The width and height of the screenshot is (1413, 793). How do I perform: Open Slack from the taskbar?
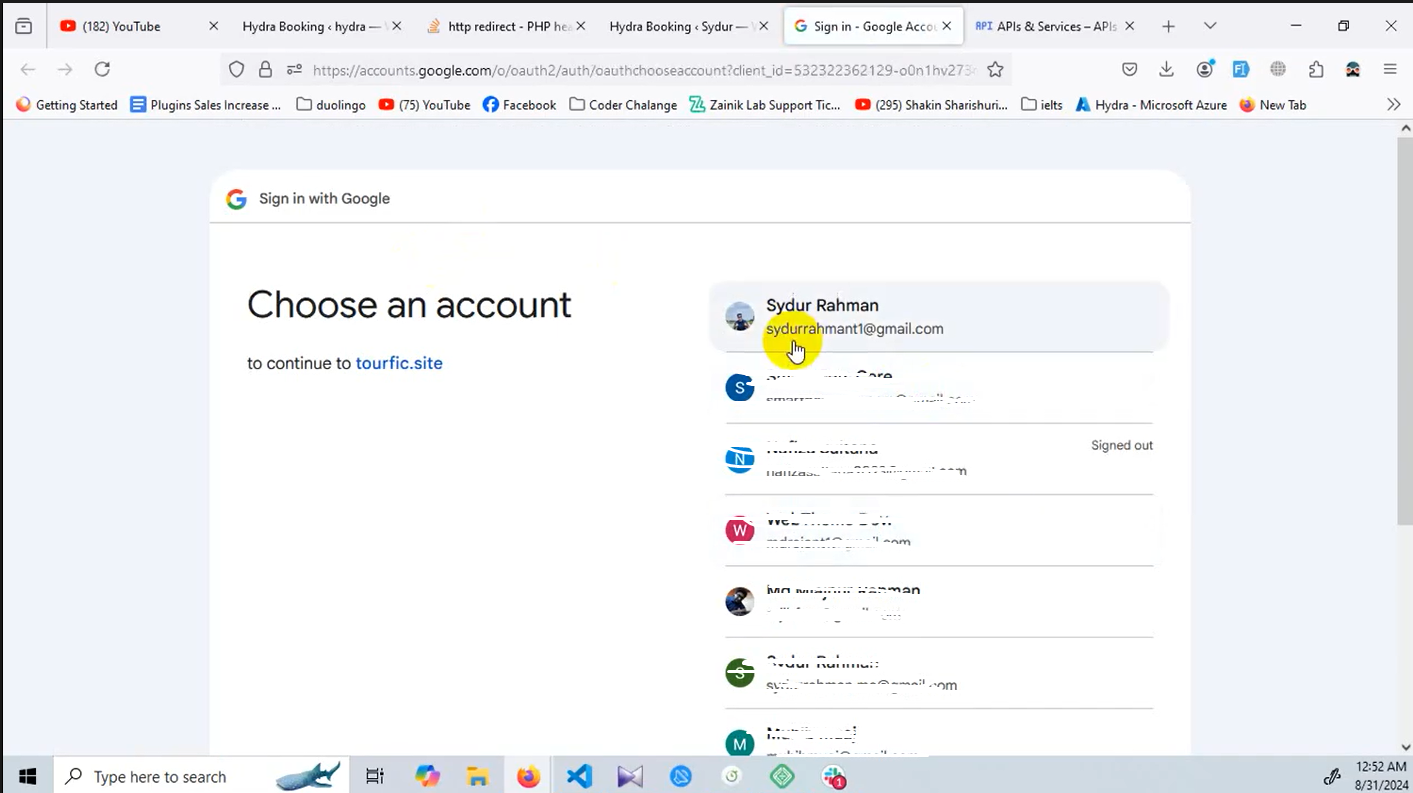(x=833, y=776)
